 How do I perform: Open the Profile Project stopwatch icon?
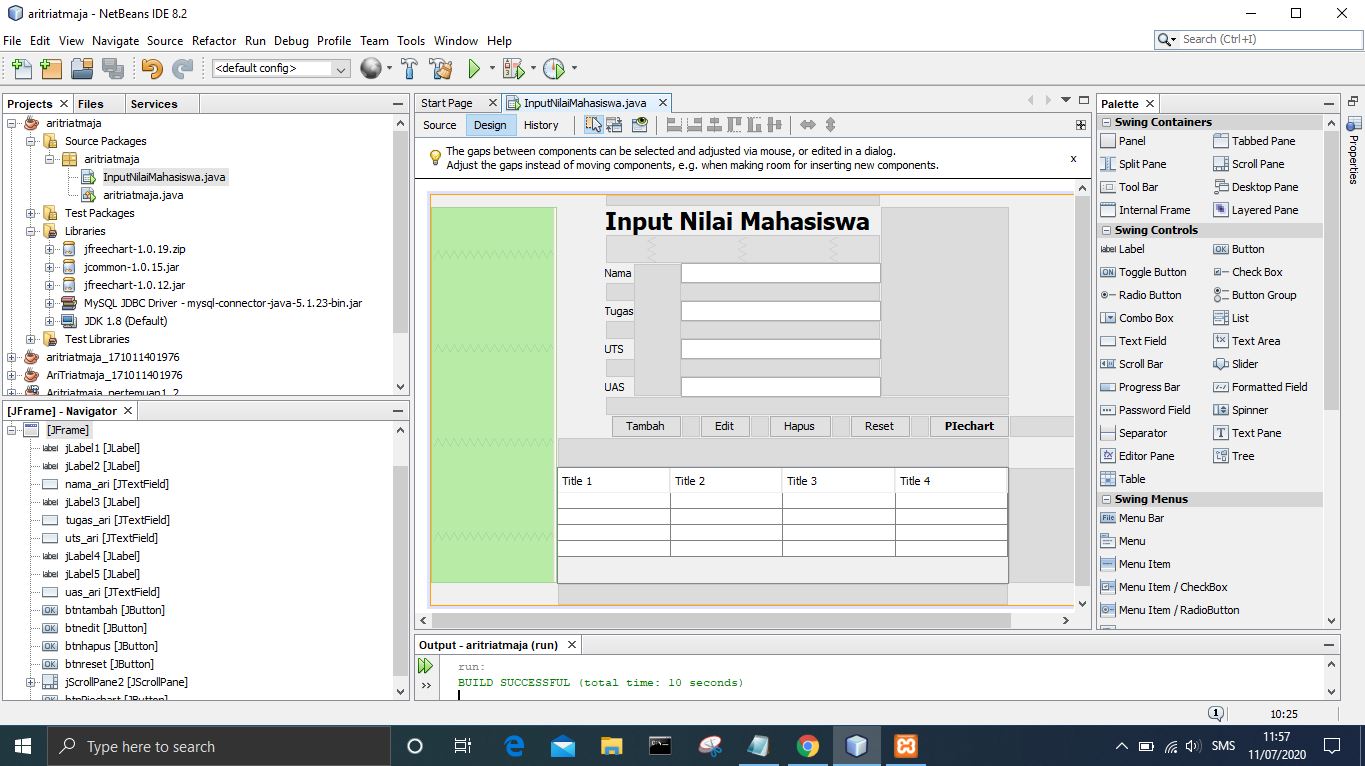553,68
